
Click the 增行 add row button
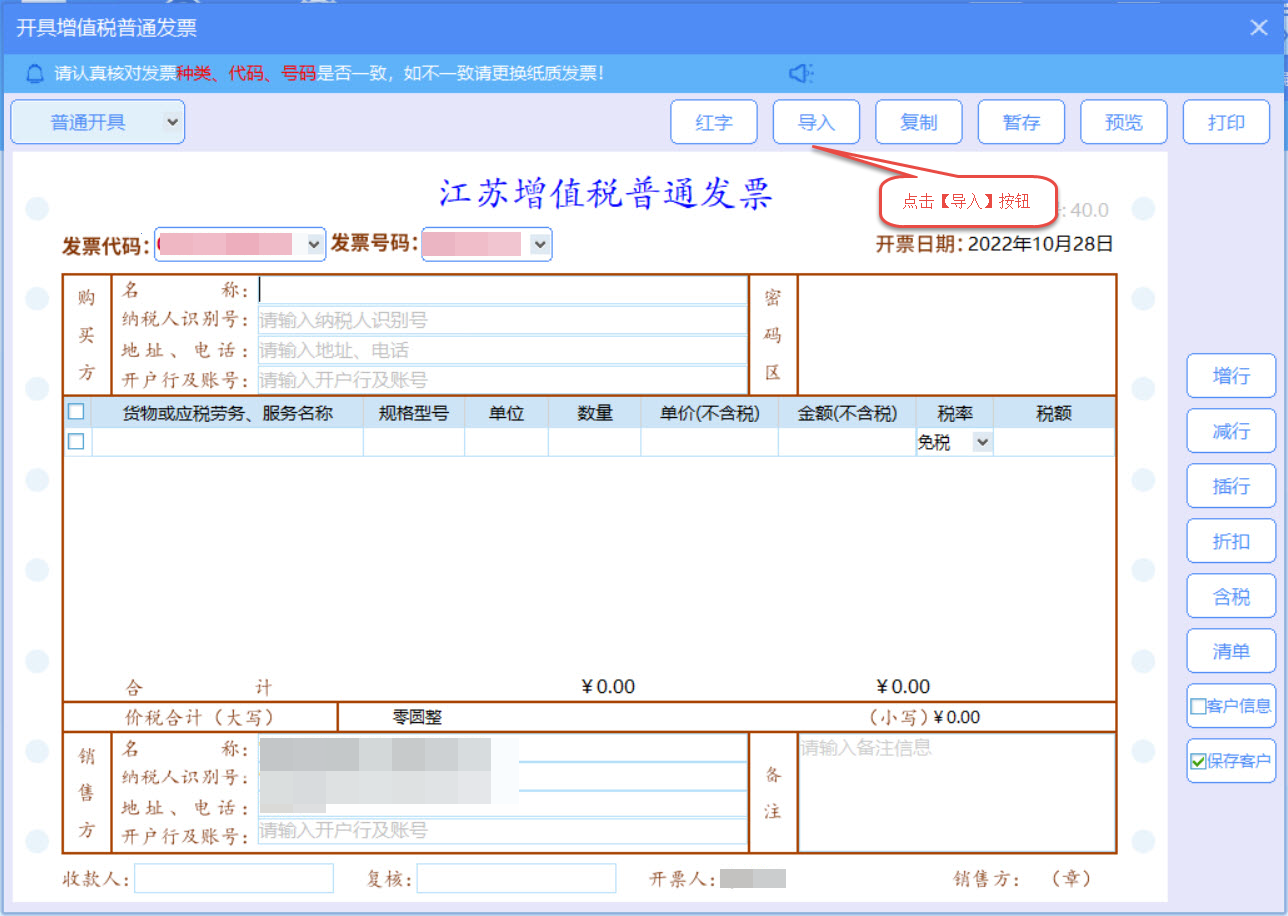[x=1231, y=376]
